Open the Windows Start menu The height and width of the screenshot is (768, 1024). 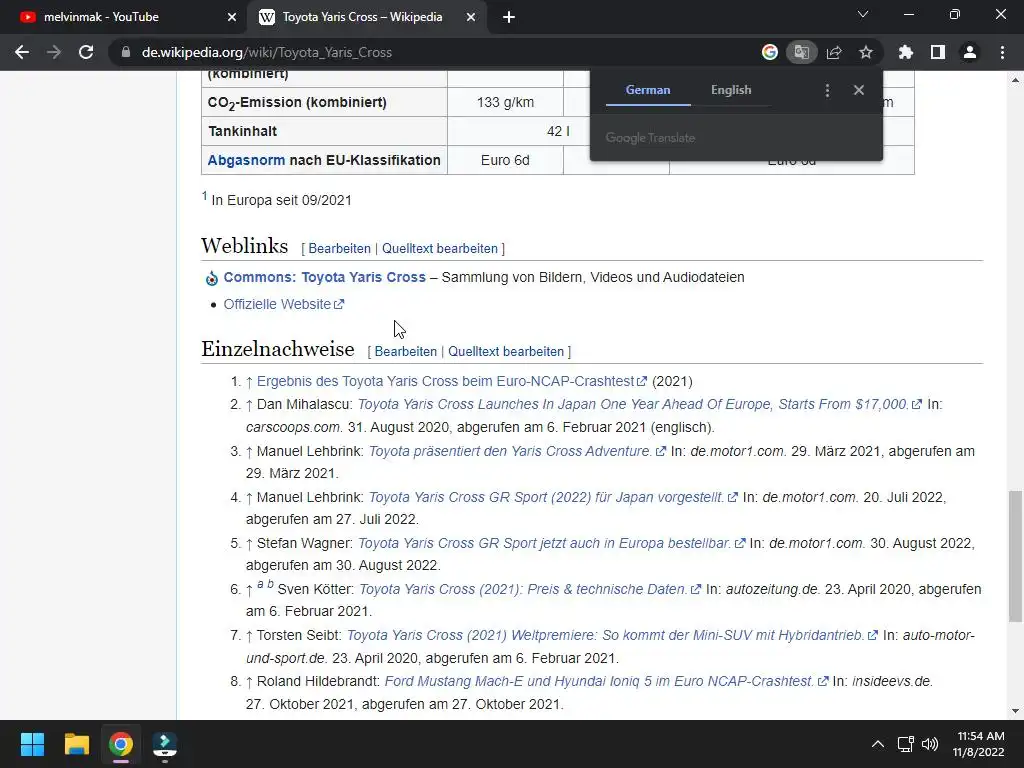pos(32,744)
